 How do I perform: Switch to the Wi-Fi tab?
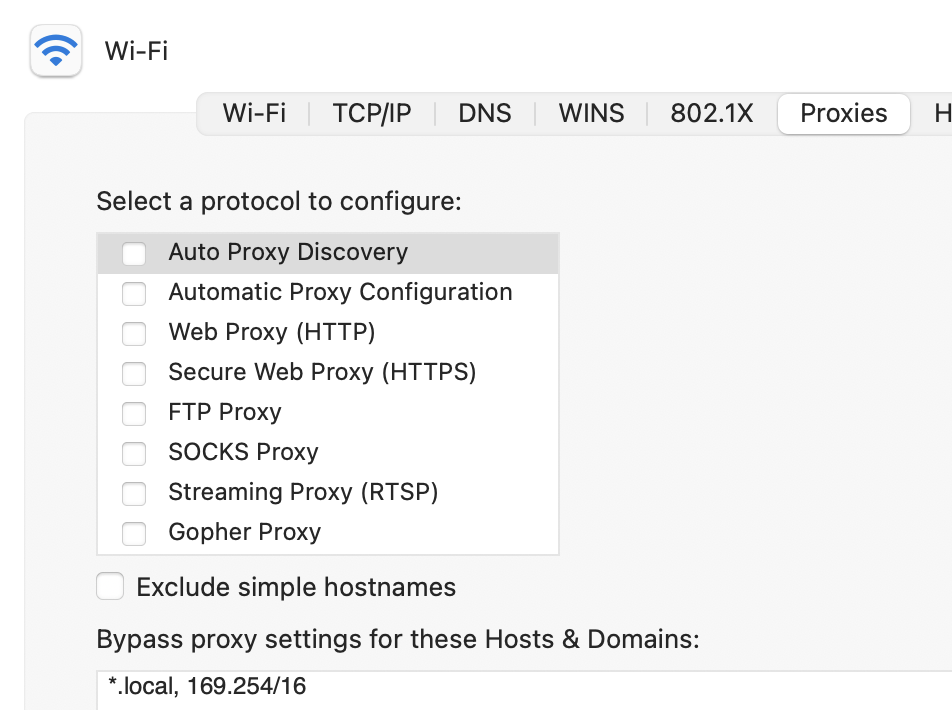pyautogui.click(x=254, y=113)
